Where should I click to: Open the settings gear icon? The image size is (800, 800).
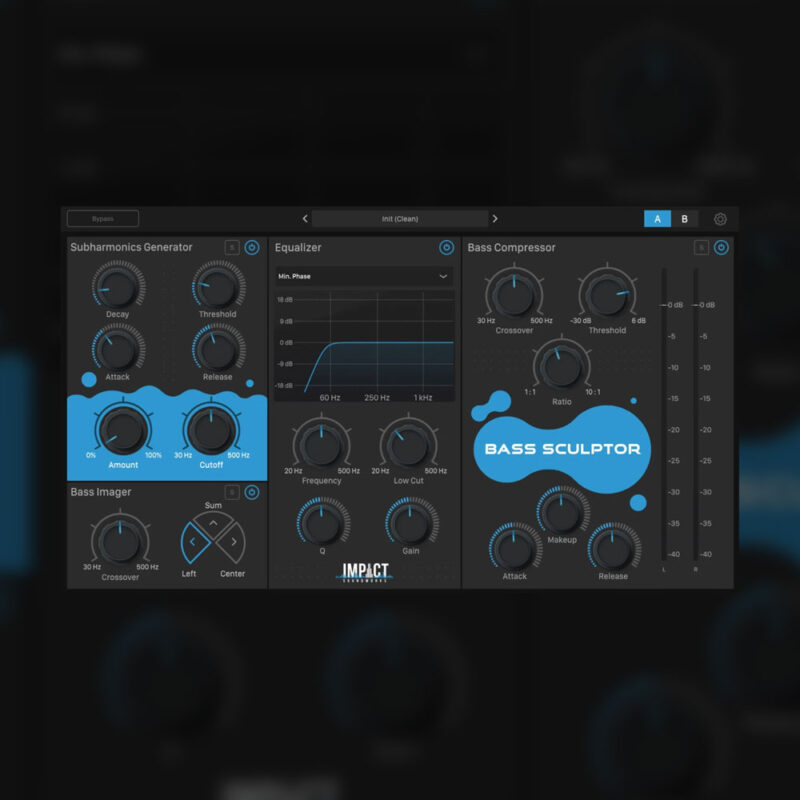720,219
